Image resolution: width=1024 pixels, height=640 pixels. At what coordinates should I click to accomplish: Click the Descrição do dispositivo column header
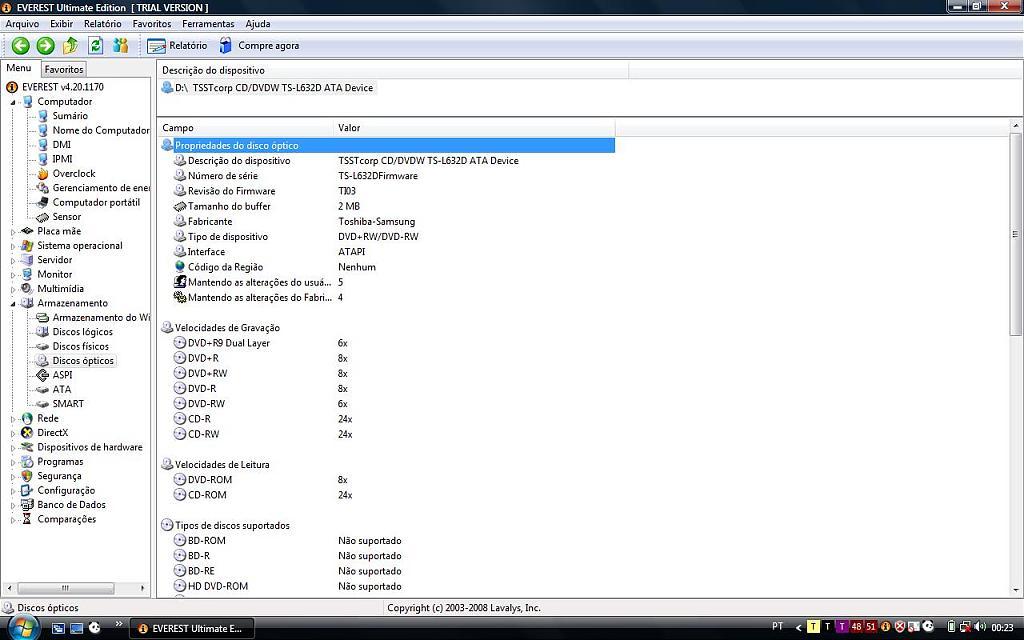(393, 70)
